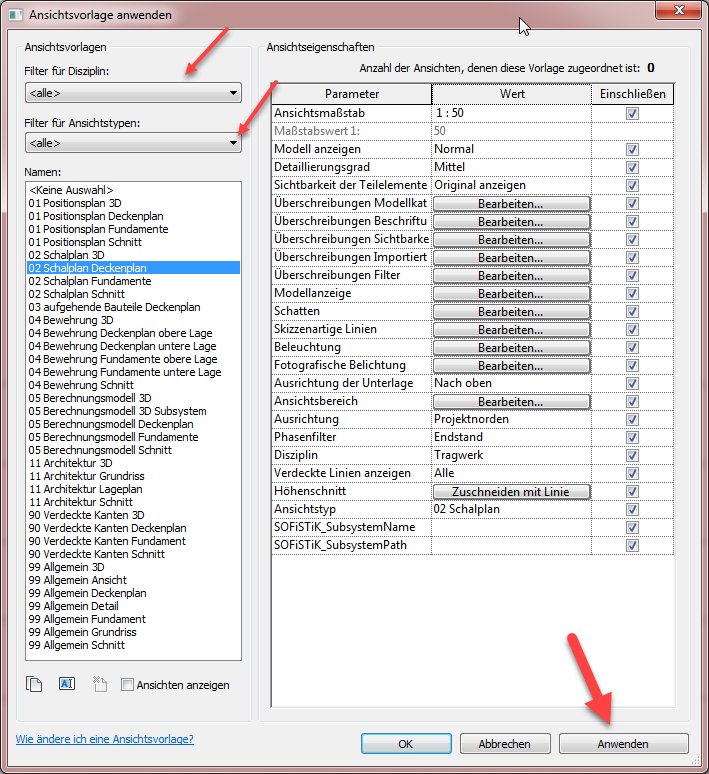The image size is (709, 774).
Task: Pick 99 Allgemein Grundriss from names list
Action: [83, 632]
